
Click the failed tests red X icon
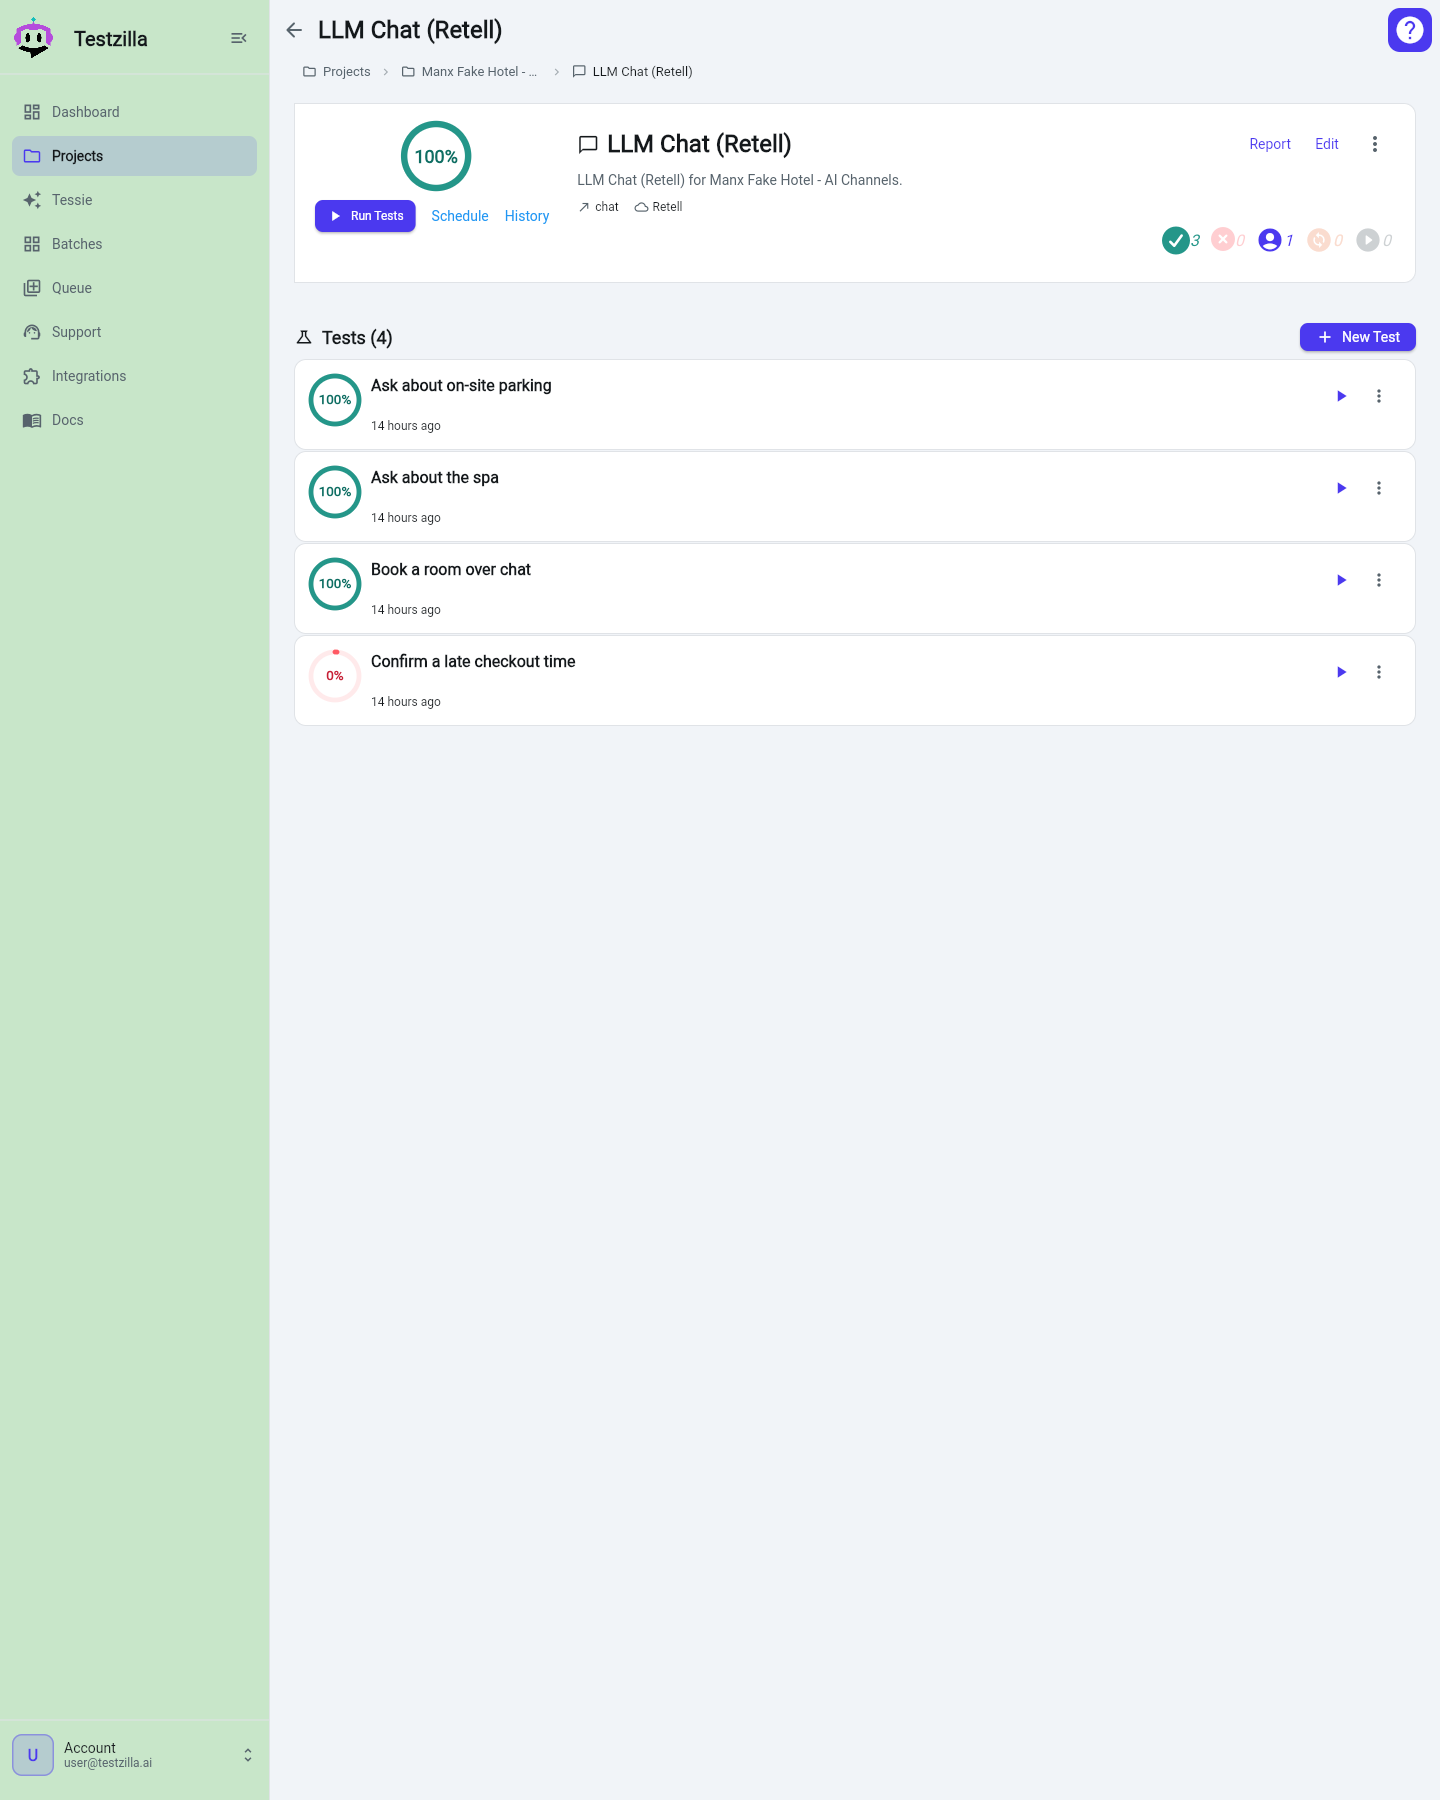(1223, 240)
